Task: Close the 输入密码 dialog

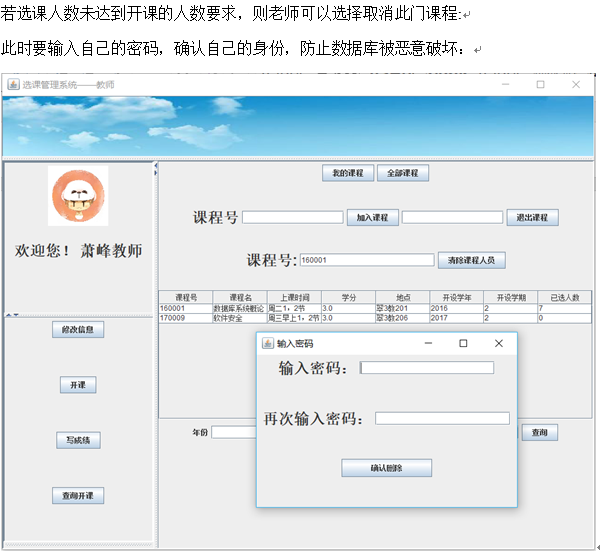Action: click(x=499, y=344)
